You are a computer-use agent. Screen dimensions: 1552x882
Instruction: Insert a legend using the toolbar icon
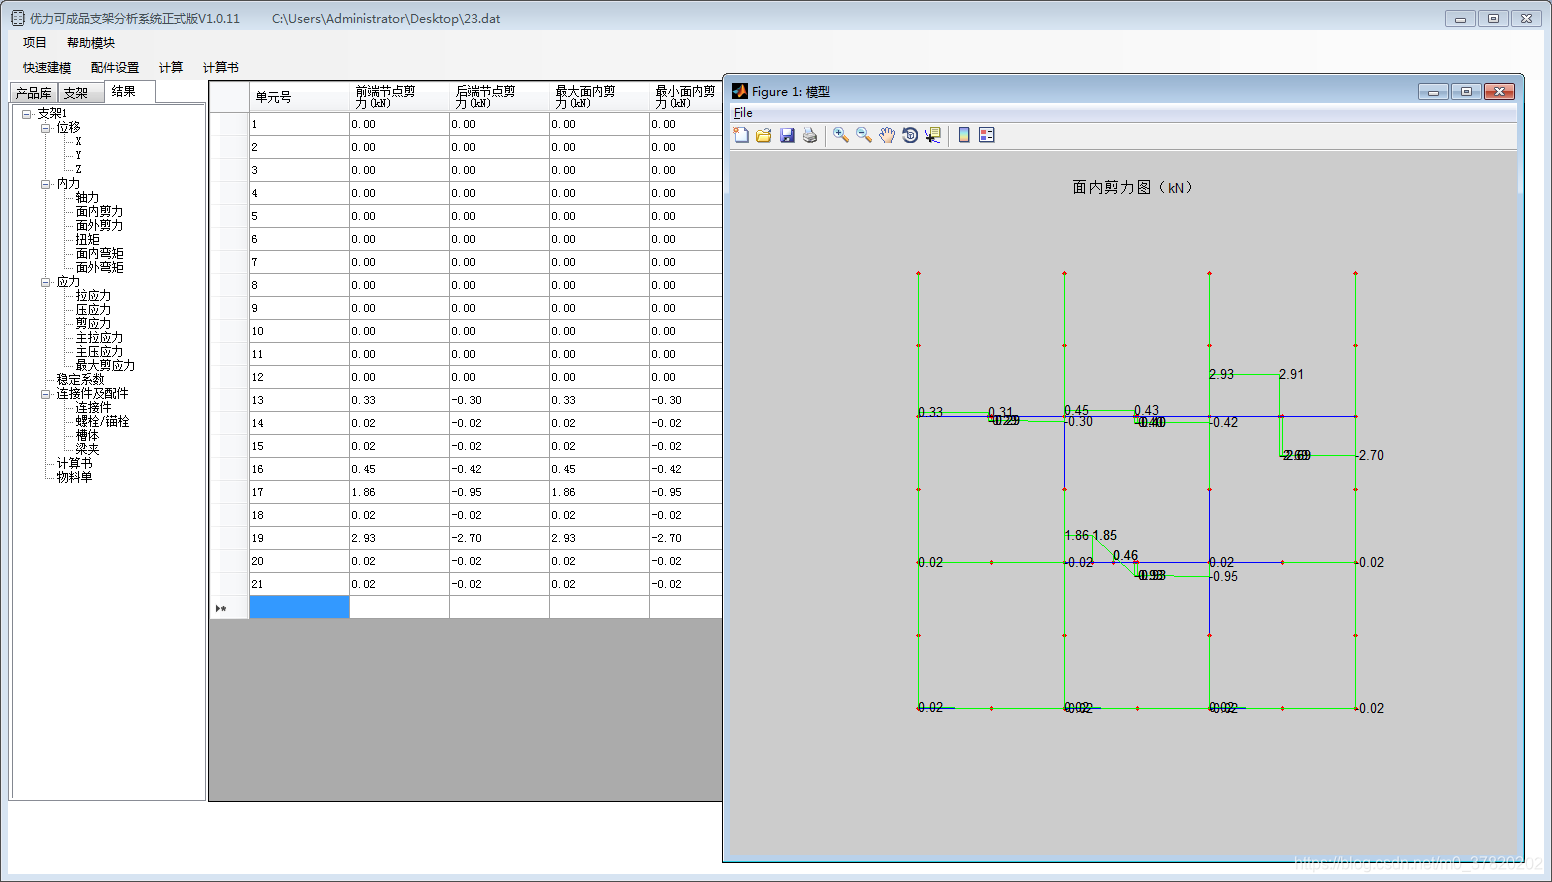pos(987,135)
